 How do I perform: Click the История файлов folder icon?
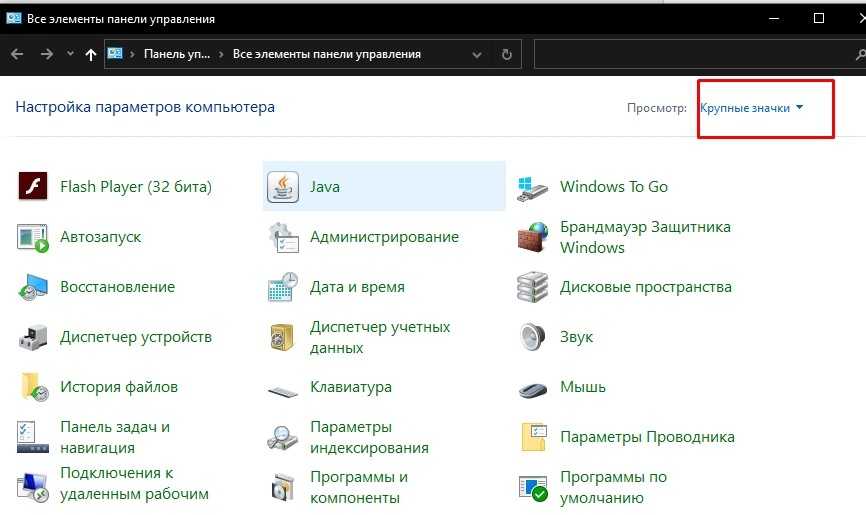pos(33,387)
